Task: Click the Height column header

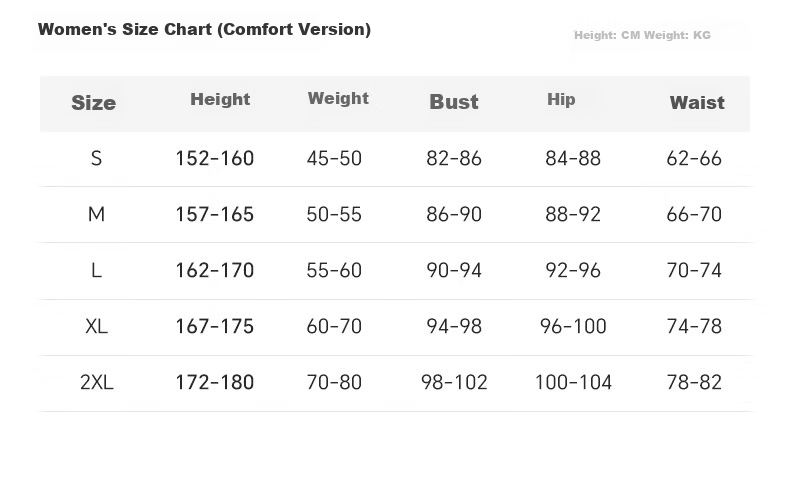Action: click(x=220, y=99)
